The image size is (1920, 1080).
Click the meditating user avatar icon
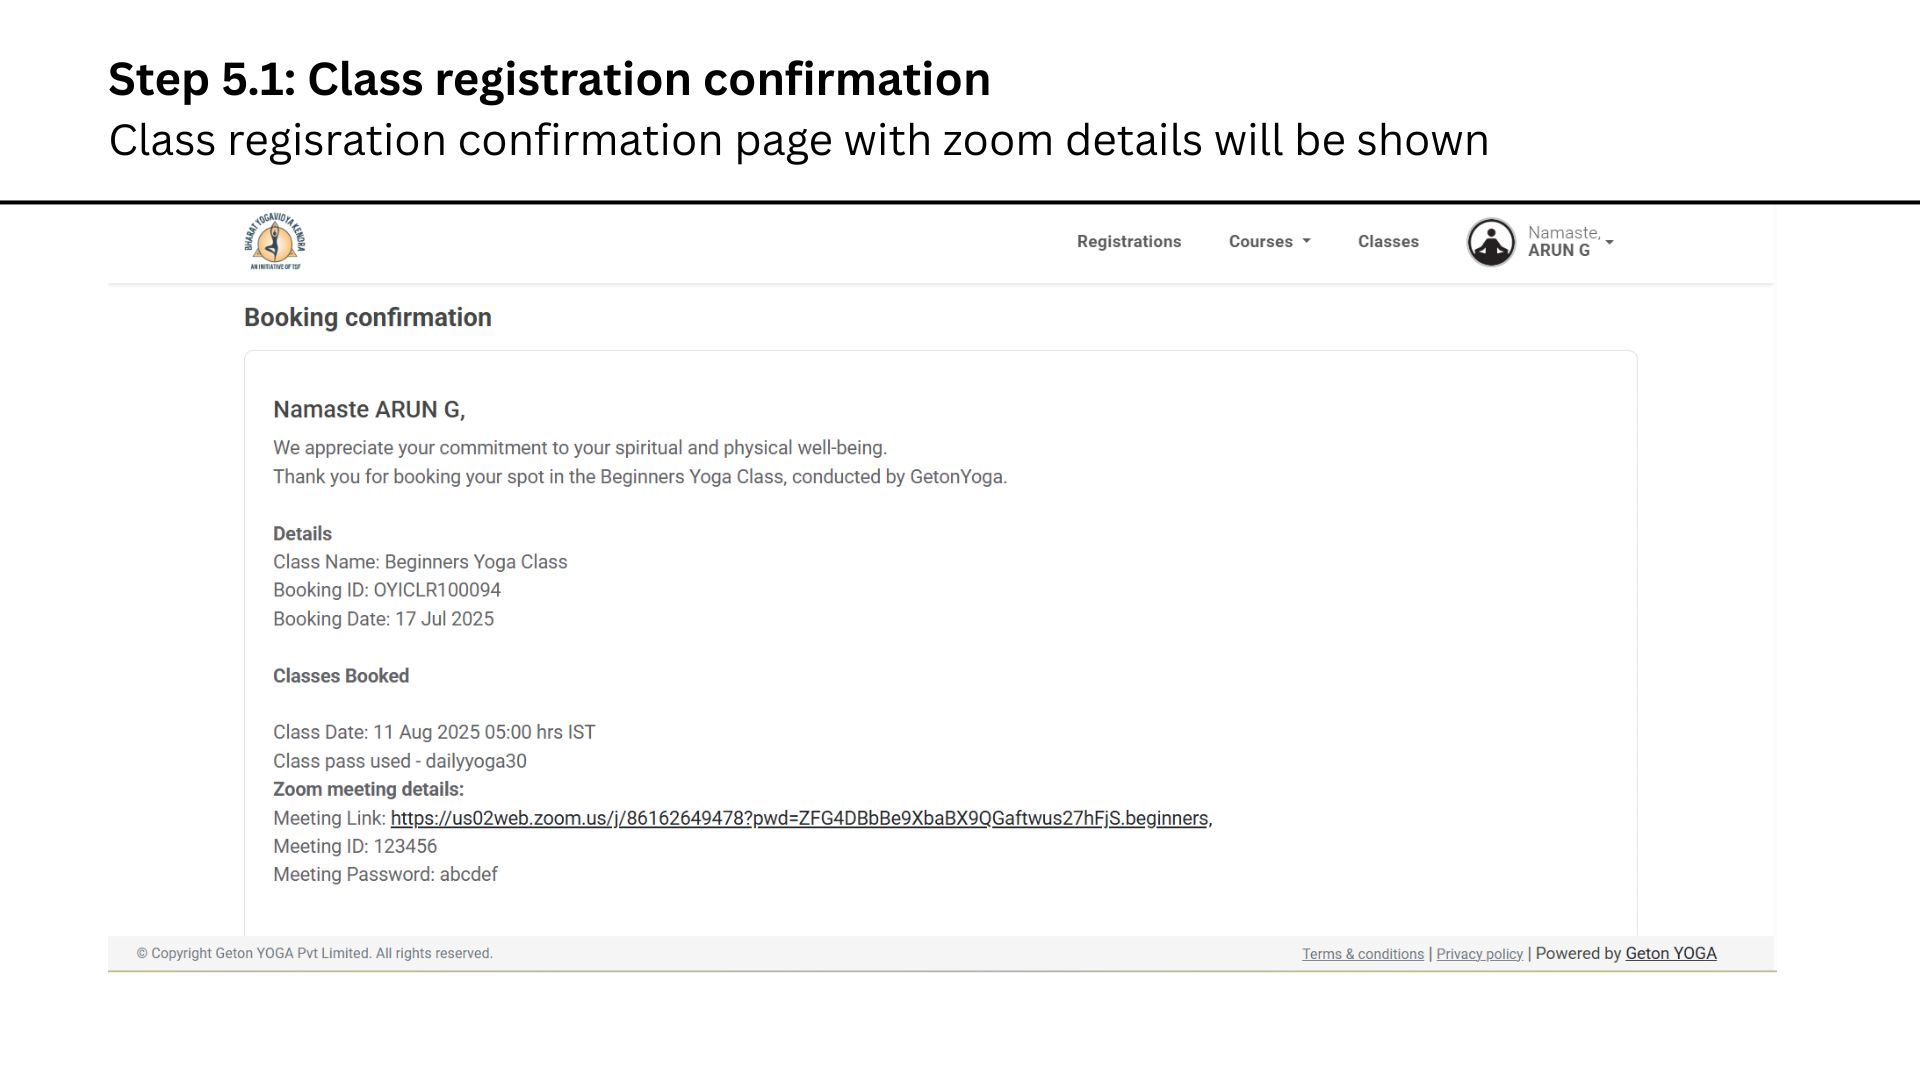tap(1491, 242)
